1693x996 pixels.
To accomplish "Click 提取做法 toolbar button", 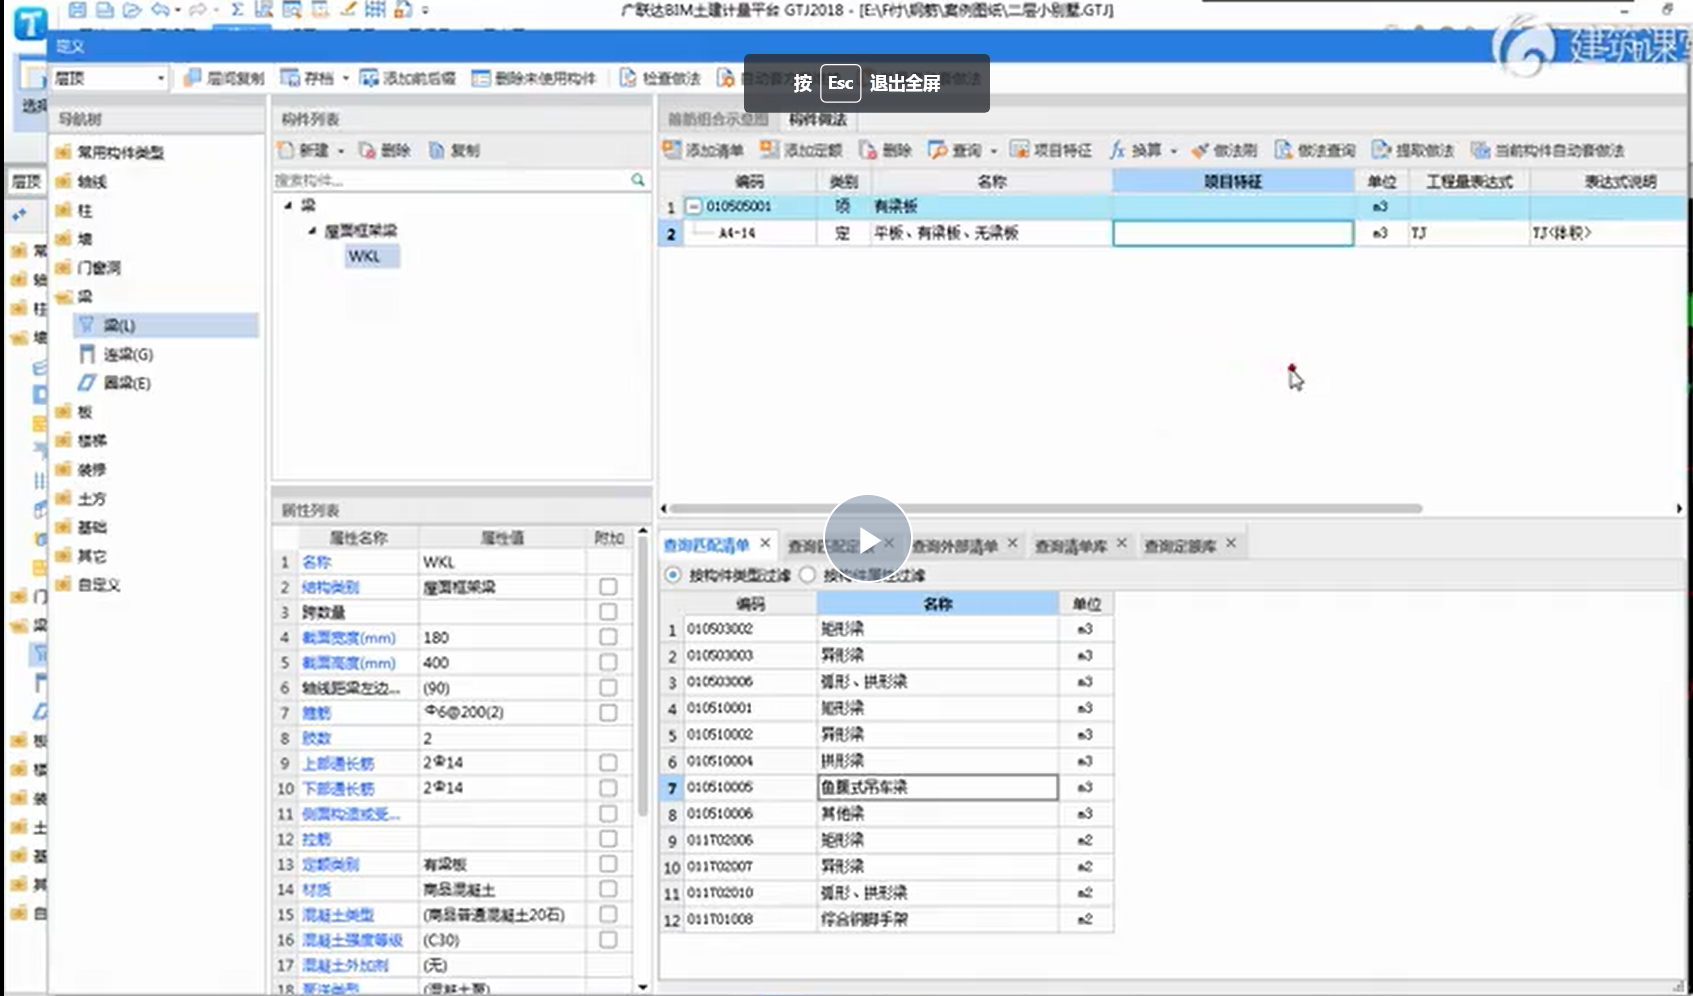I will point(1413,150).
